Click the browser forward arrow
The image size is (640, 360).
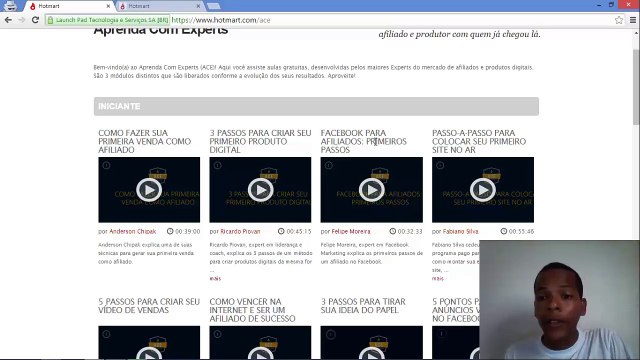(x=22, y=20)
